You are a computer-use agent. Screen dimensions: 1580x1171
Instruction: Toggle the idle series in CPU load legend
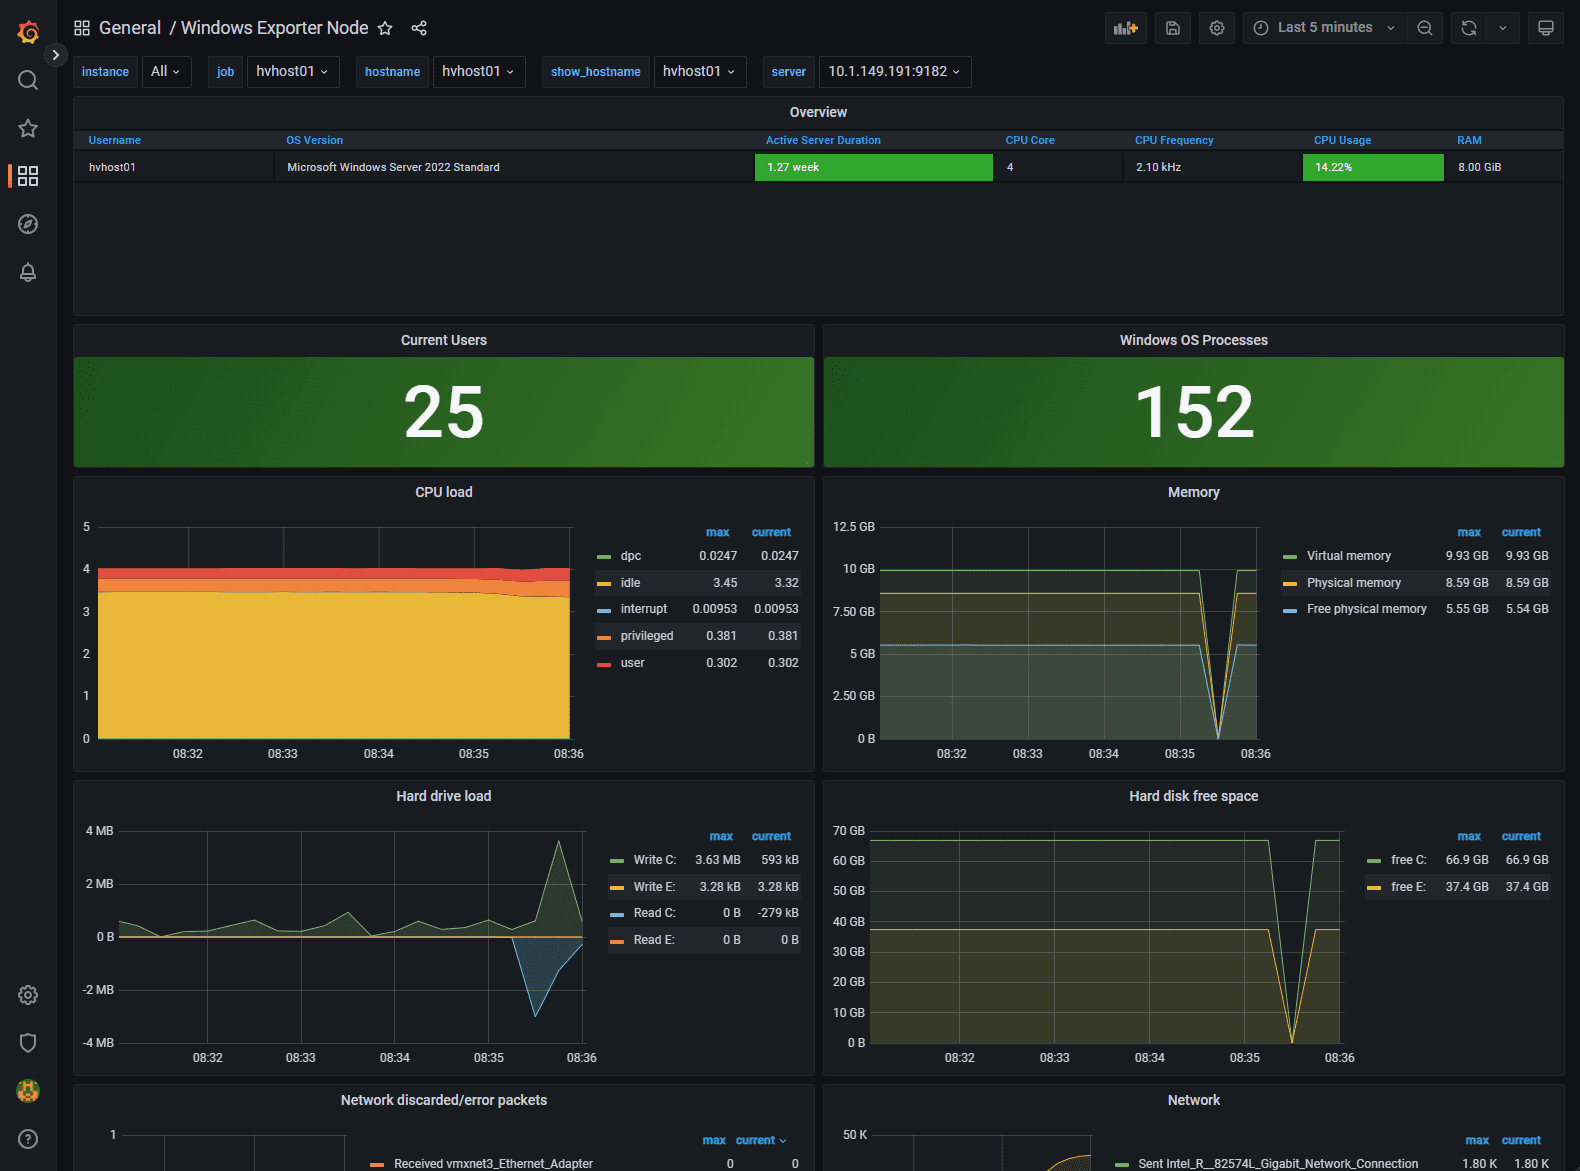click(x=630, y=583)
